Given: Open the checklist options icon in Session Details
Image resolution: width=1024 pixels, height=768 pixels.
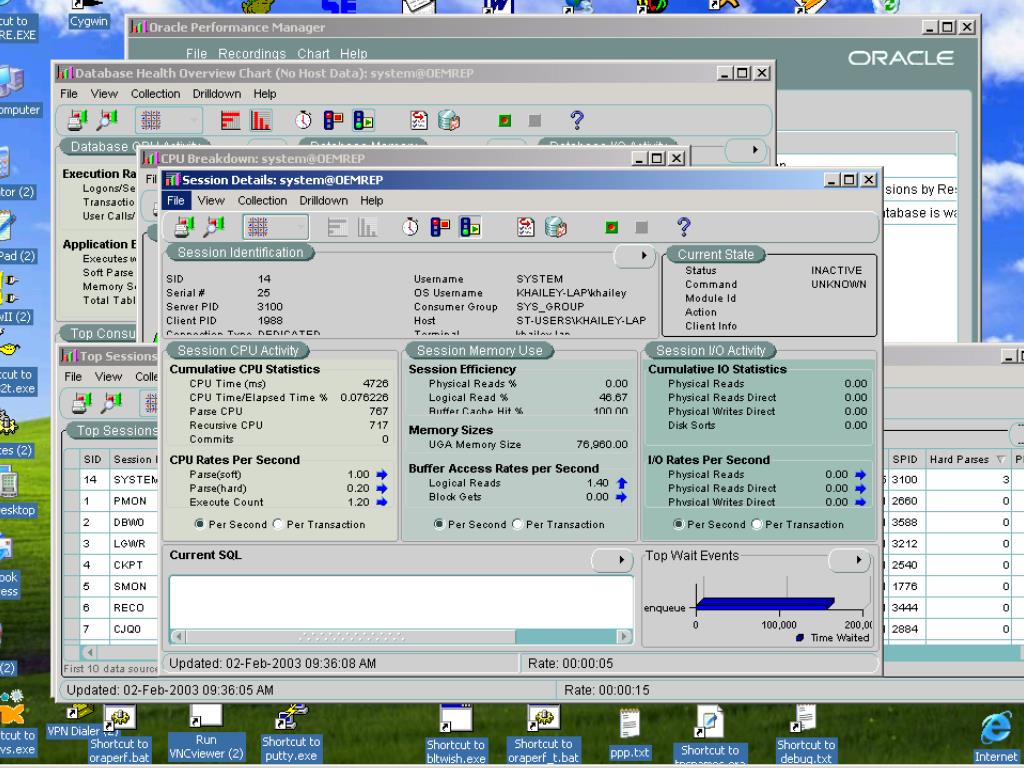Looking at the screenshot, I should (526, 227).
